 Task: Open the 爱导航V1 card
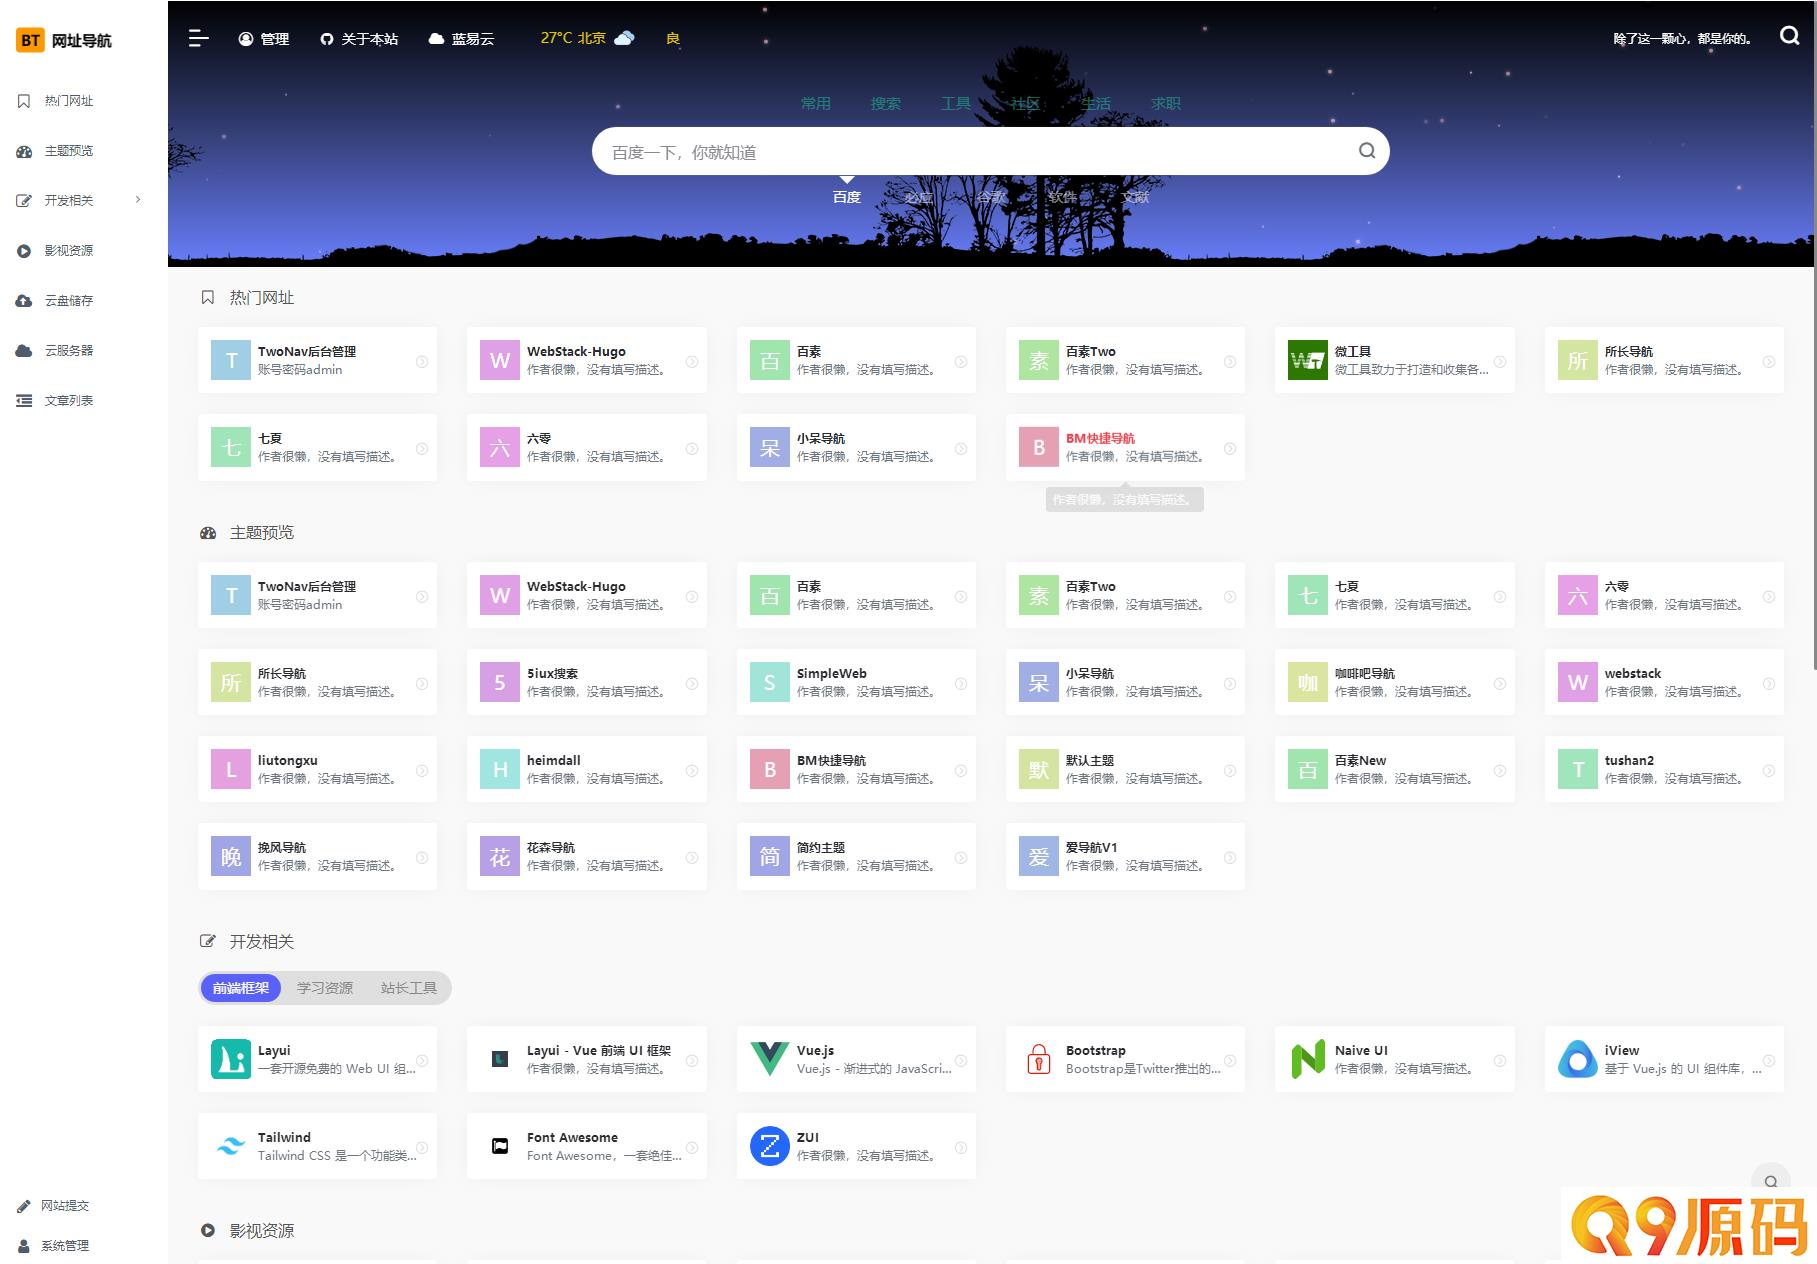coord(1125,856)
